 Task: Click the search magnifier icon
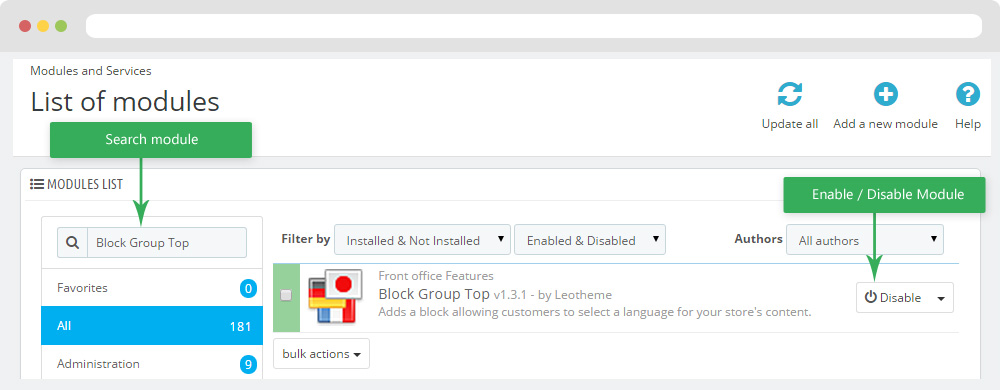pyautogui.click(x=73, y=243)
